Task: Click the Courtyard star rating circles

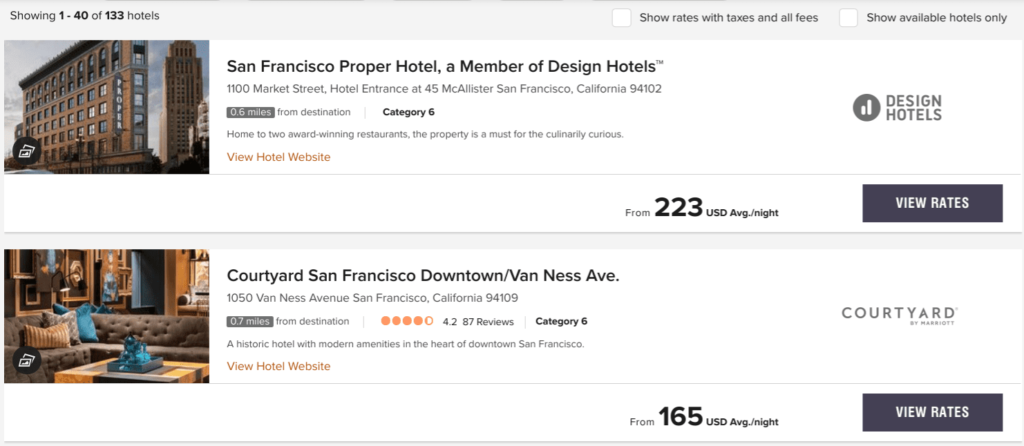Action: pos(406,322)
